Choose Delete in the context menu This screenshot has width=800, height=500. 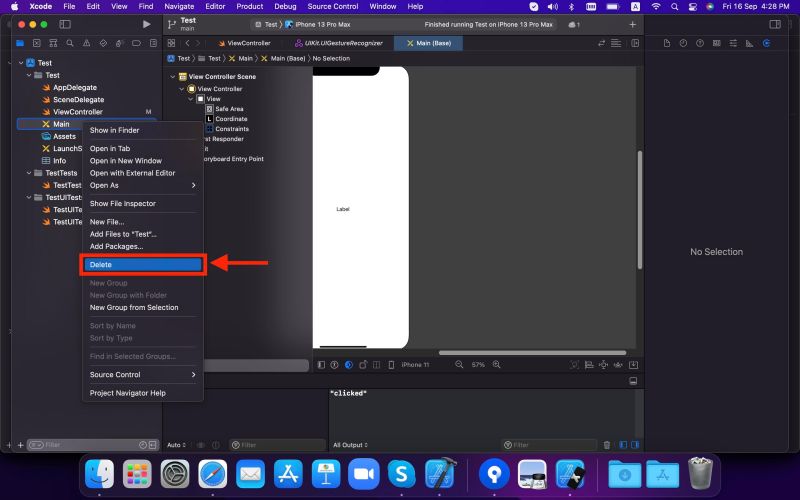[x=143, y=265]
